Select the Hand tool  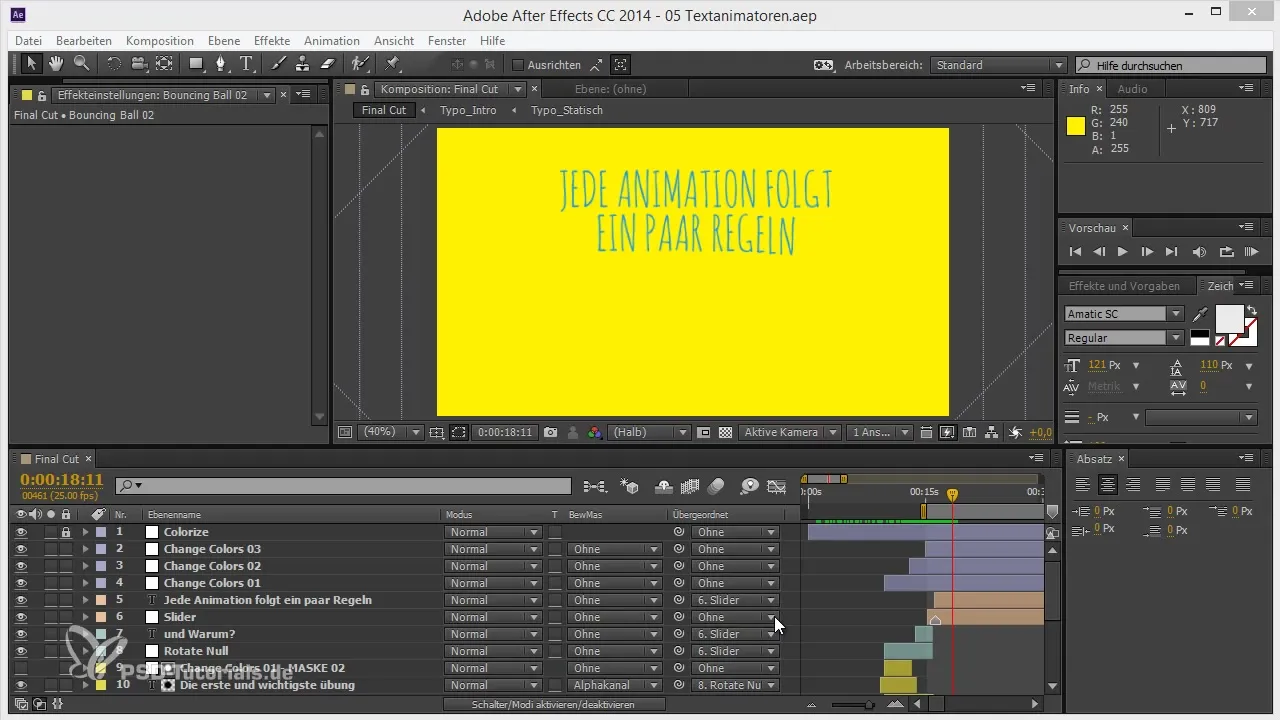coord(57,64)
